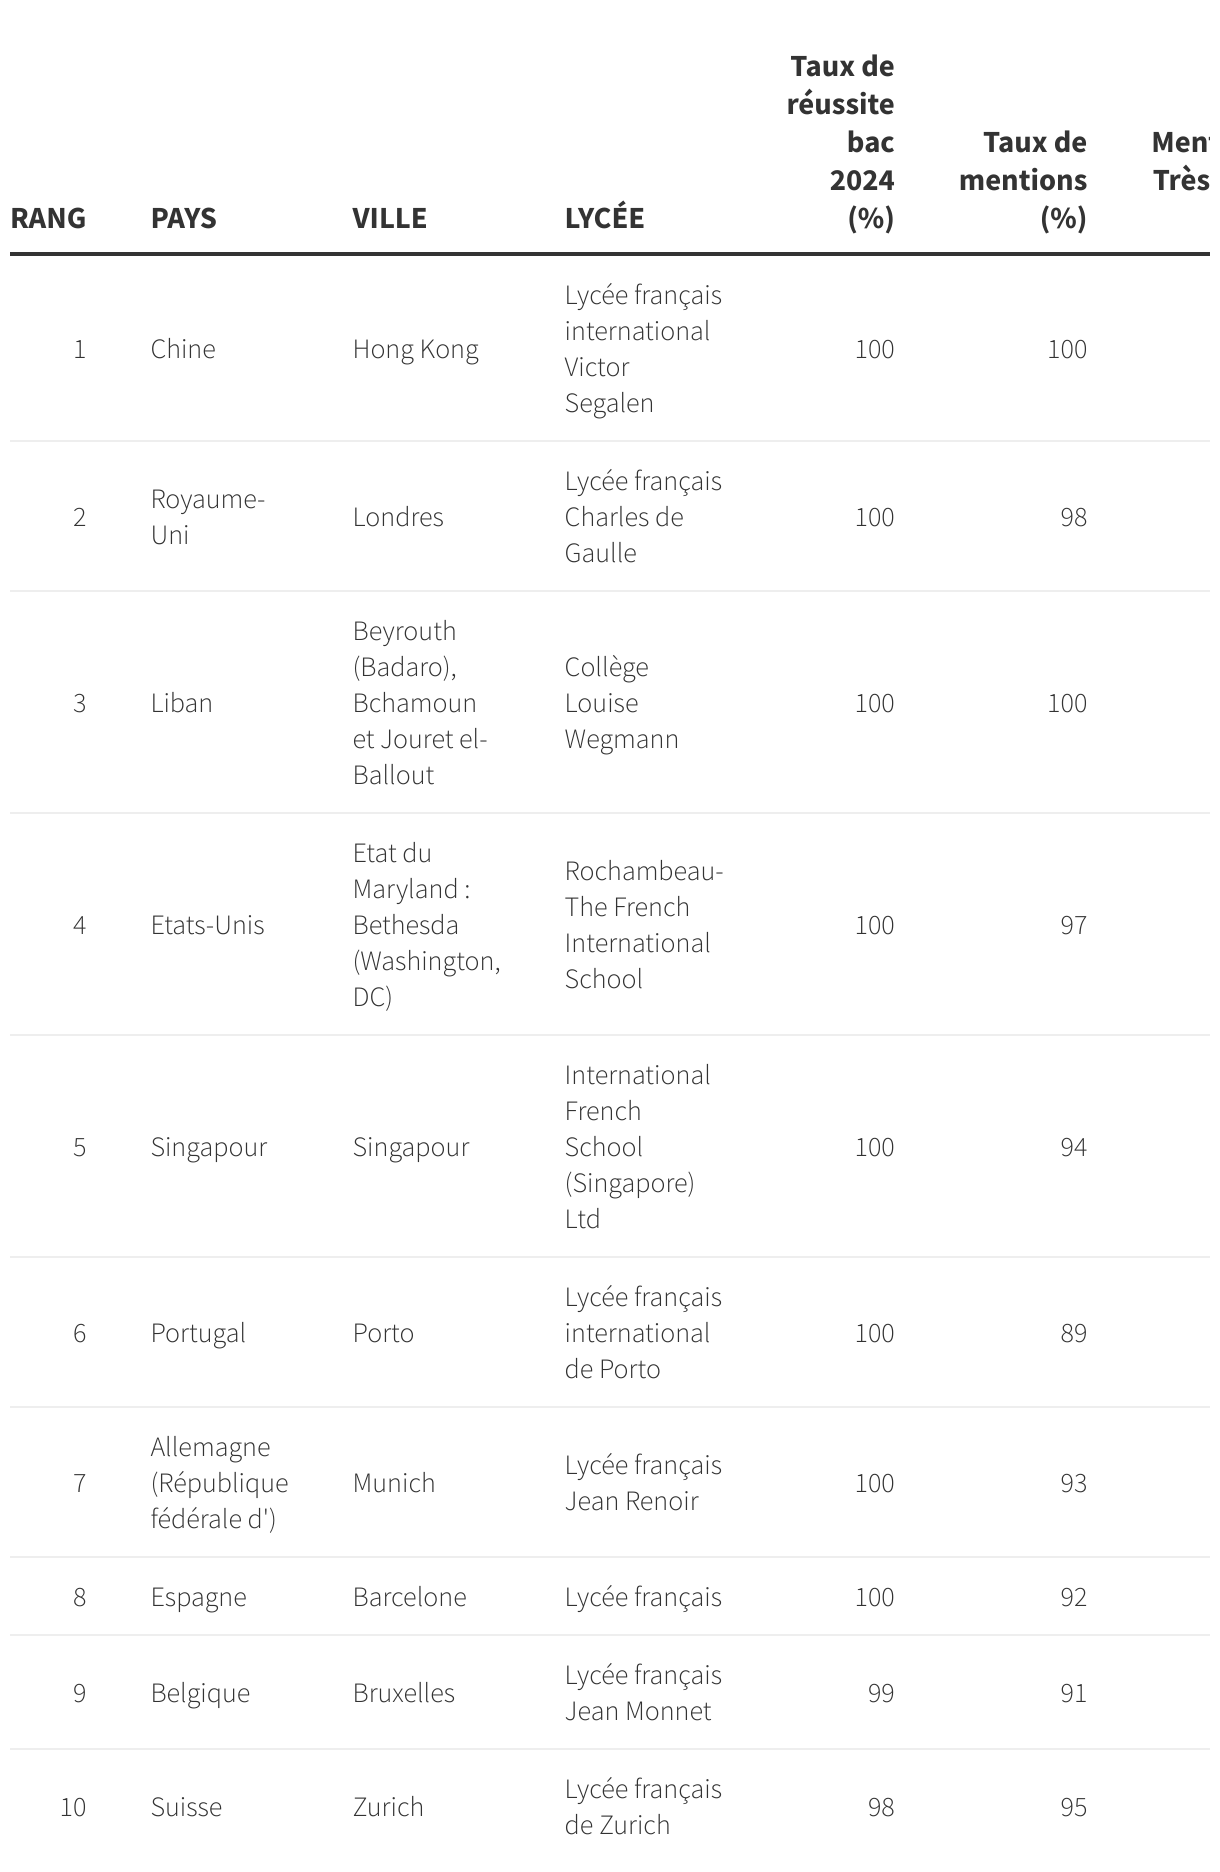The width and height of the screenshot is (1220, 1872).
Task: Sort by Taux de réussite bac 2024
Action: point(841,142)
